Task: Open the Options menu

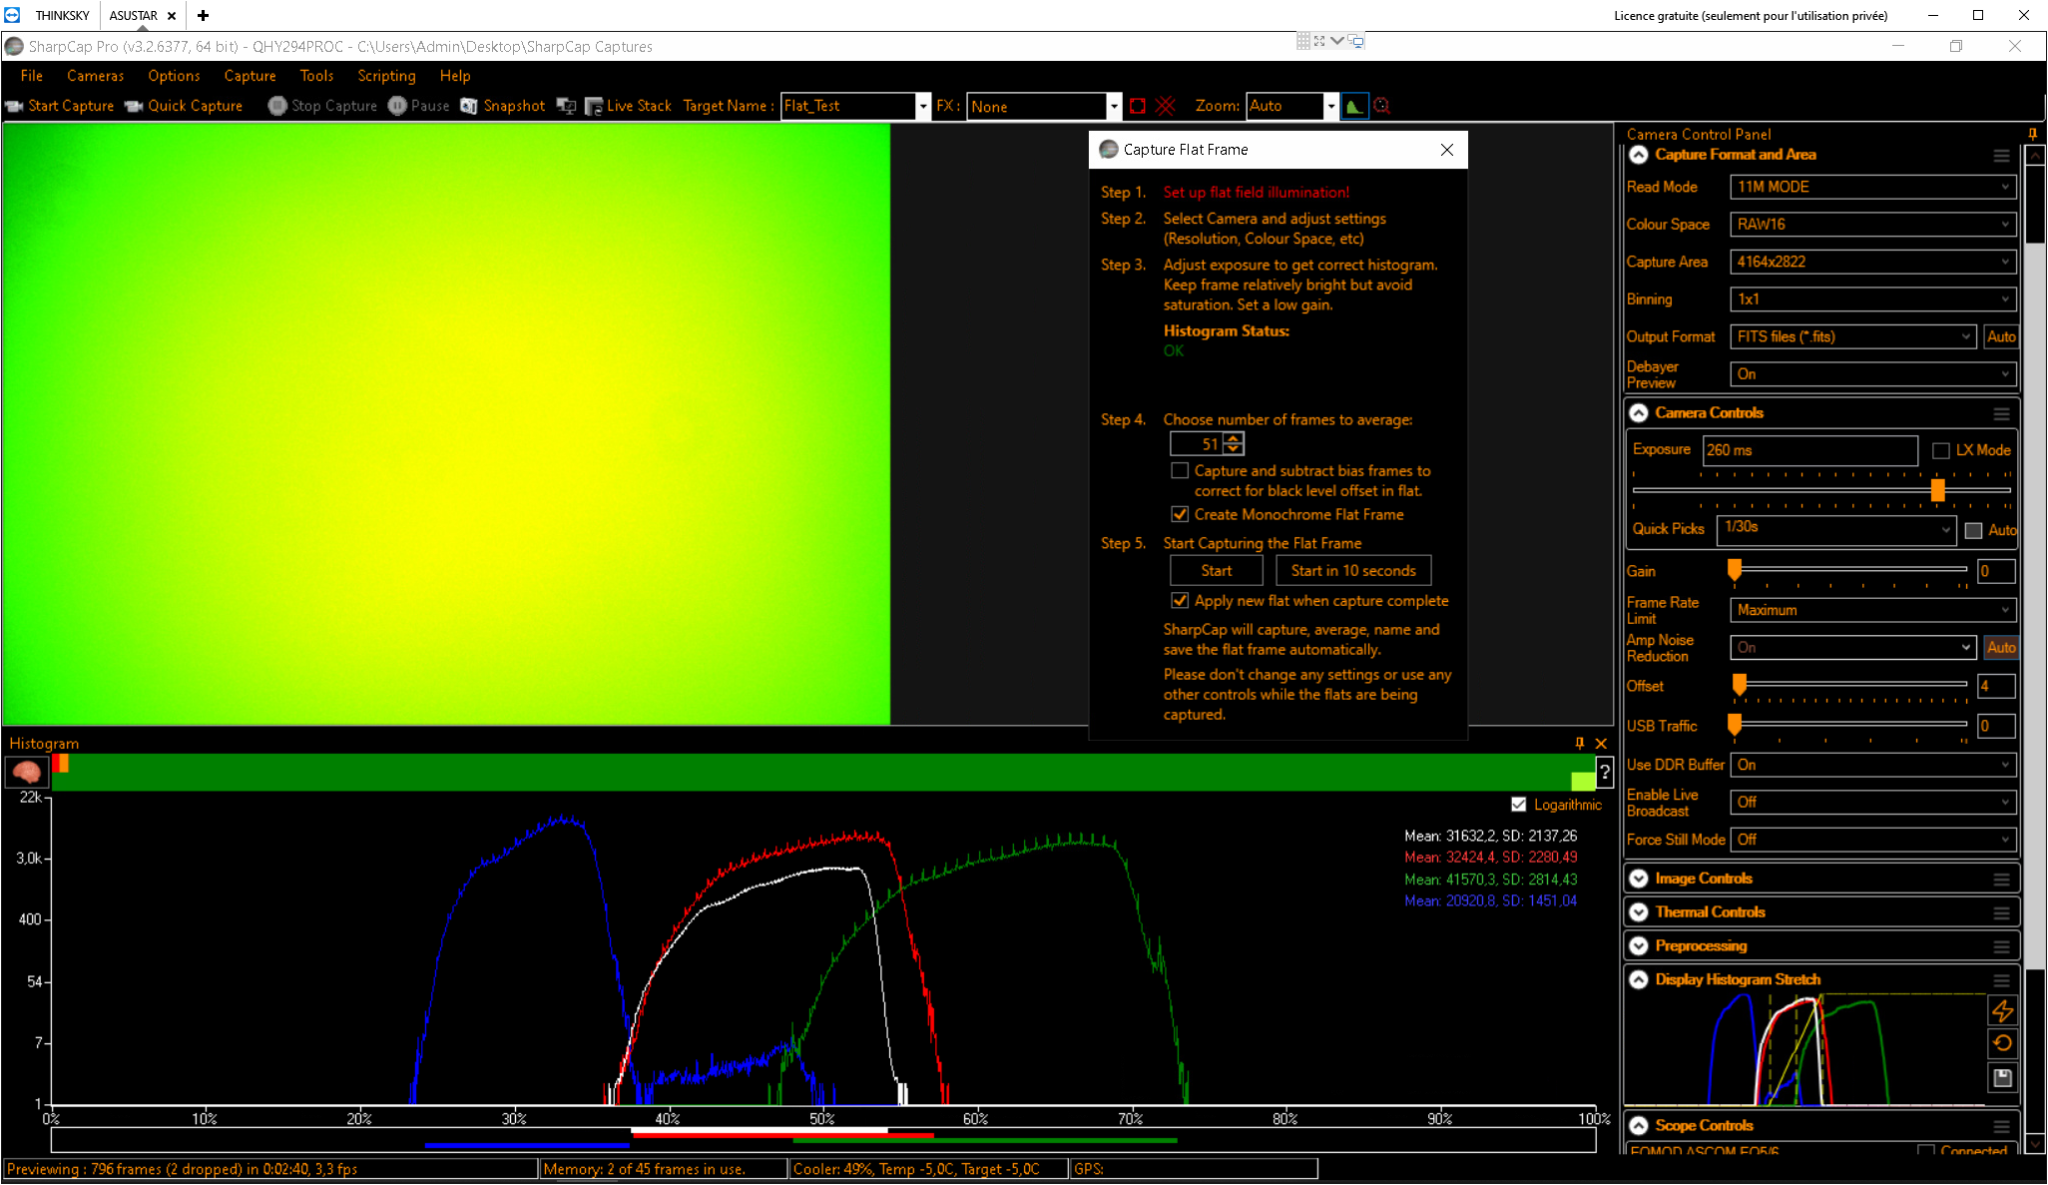Action: coord(174,76)
